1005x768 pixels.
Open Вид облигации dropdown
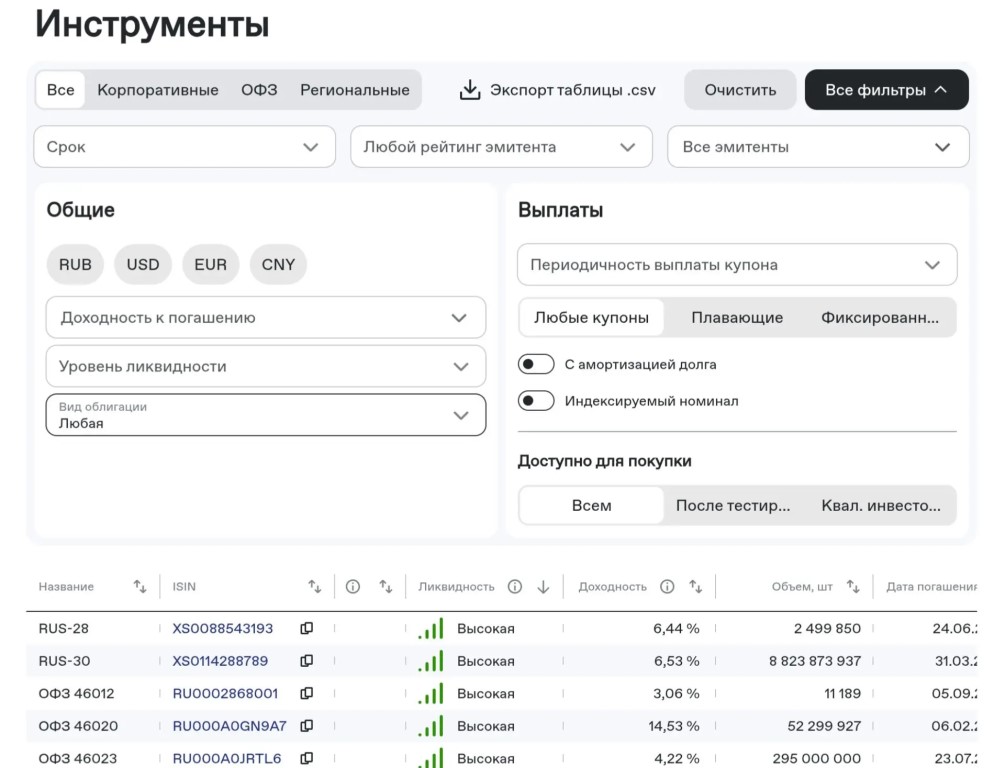point(266,415)
